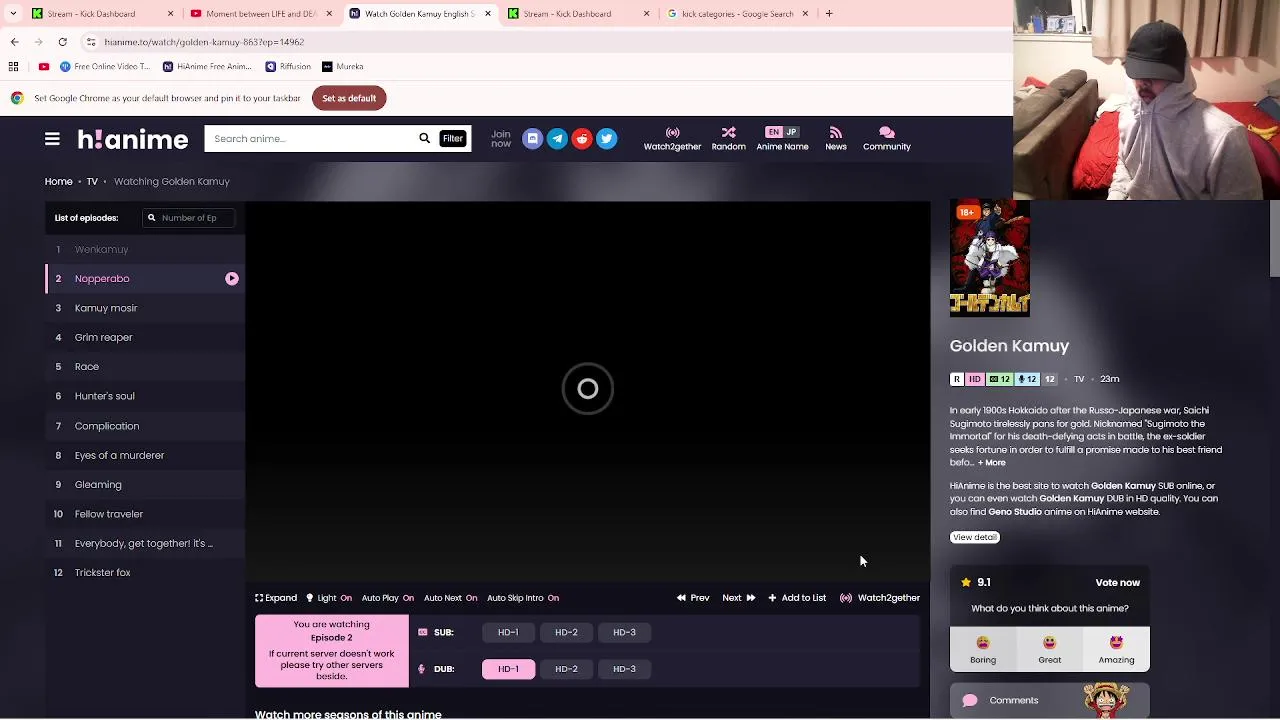Click the play indicator on Nopperabo
This screenshot has height=720, width=1280.
click(x=232, y=279)
